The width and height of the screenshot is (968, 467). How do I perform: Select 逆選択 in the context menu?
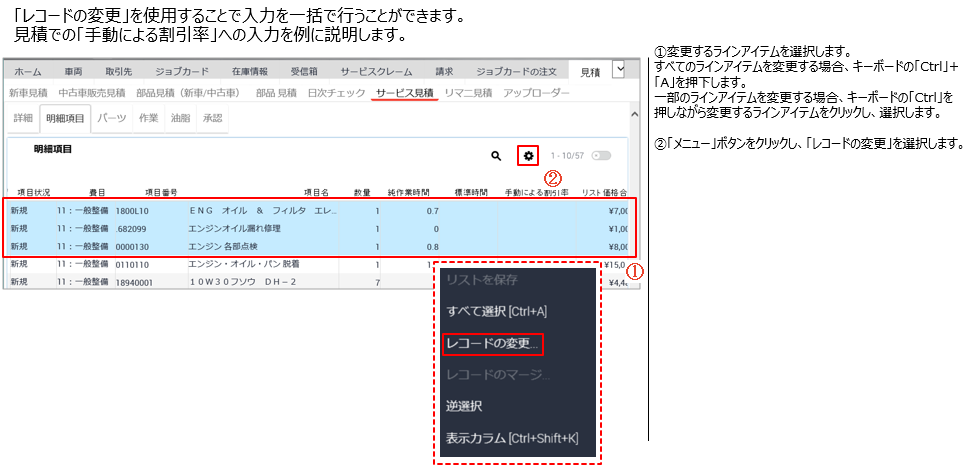coord(465,406)
